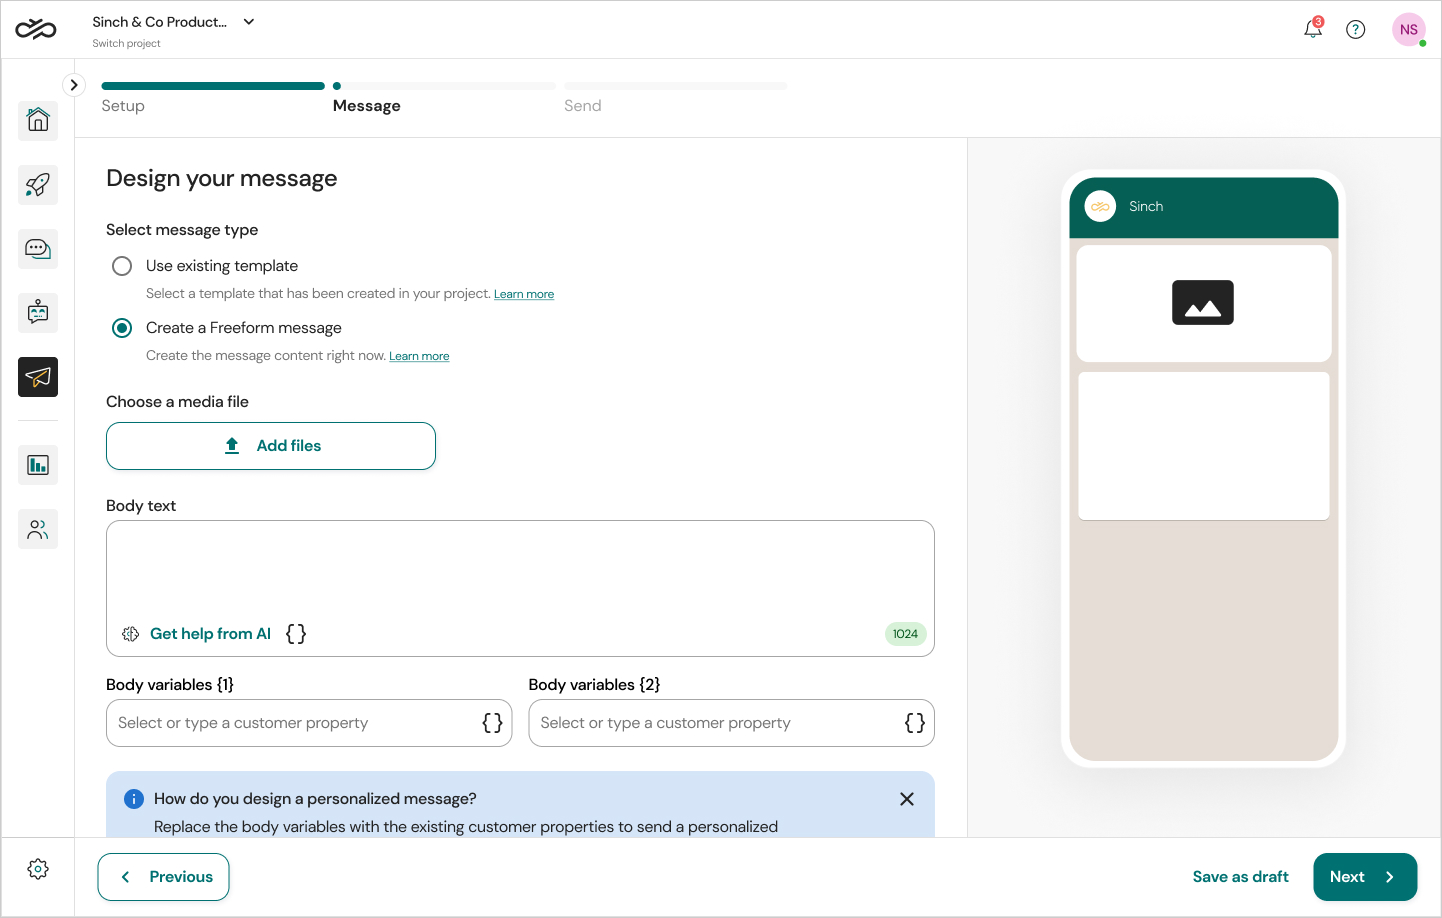
Task: Open the NS user profile avatar menu
Action: tap(1408, 29)
